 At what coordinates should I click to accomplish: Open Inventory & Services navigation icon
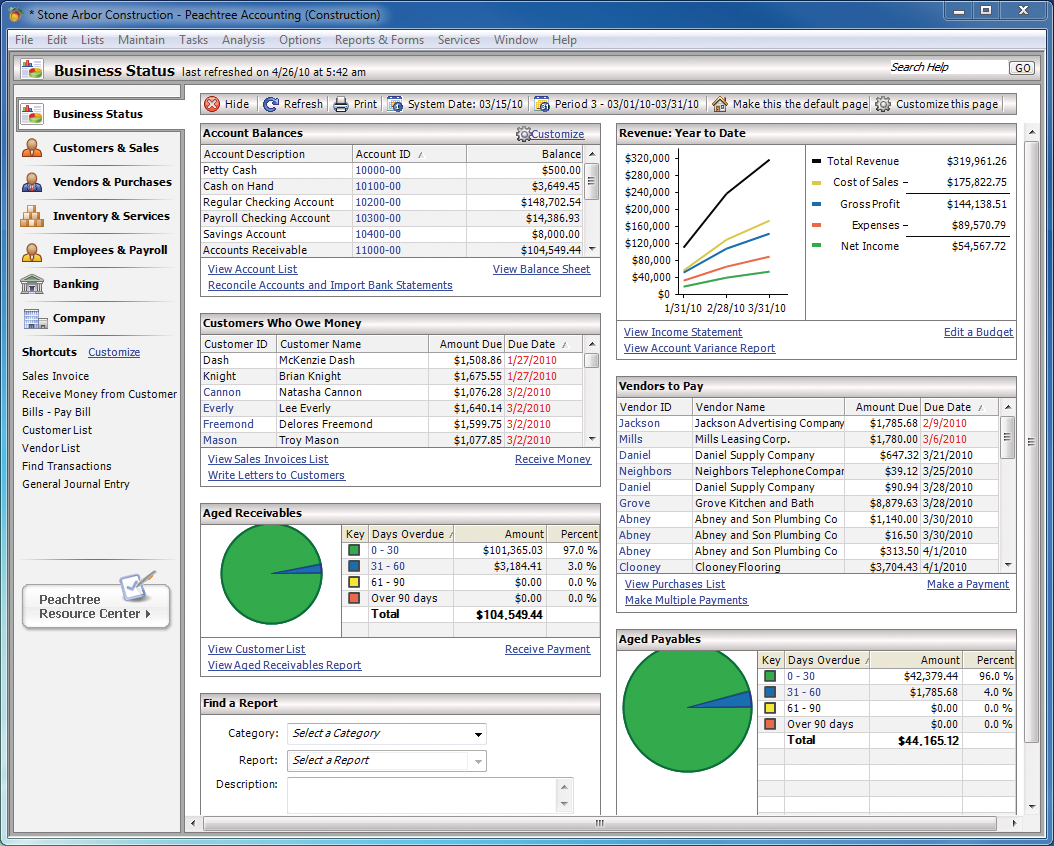[x=33, y=216]
